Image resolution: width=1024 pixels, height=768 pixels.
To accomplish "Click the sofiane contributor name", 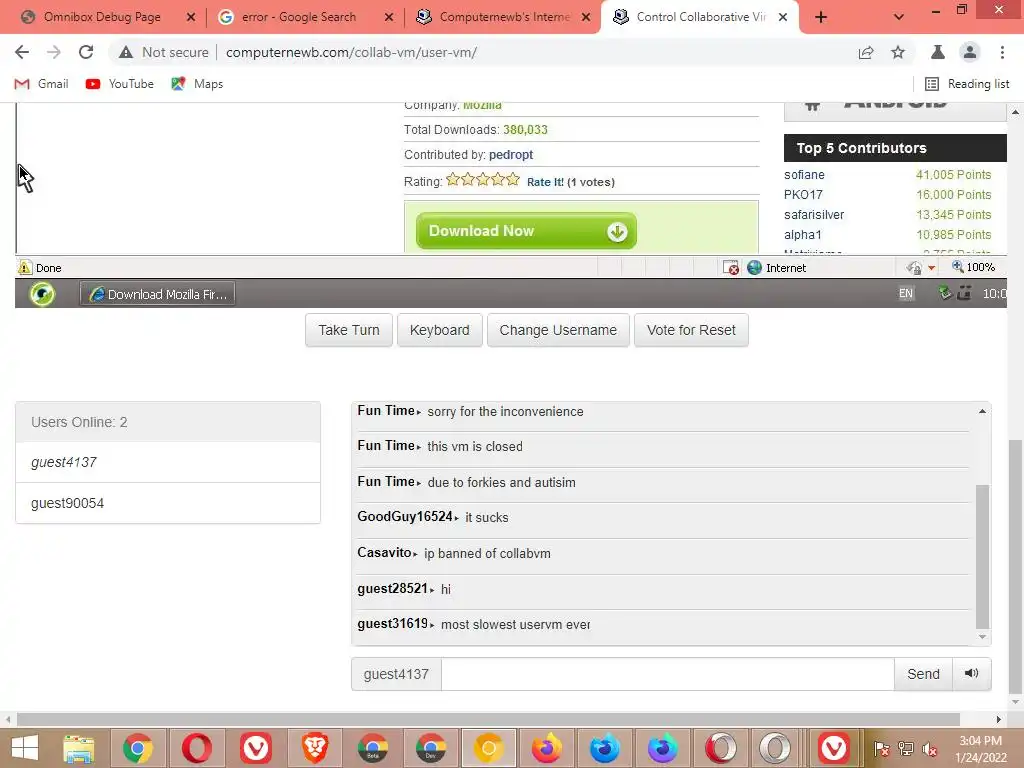I will coord(804,175).
